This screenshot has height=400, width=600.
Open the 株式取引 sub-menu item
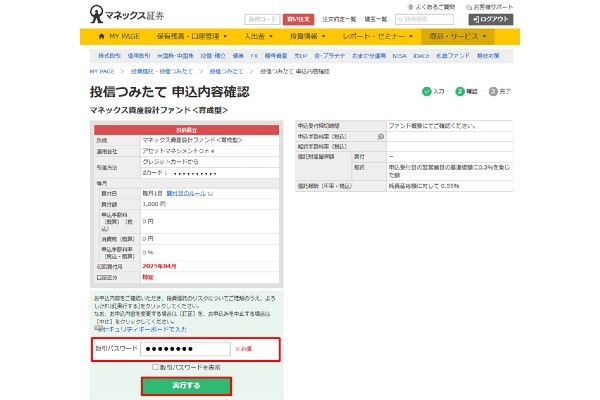(109, 56)
